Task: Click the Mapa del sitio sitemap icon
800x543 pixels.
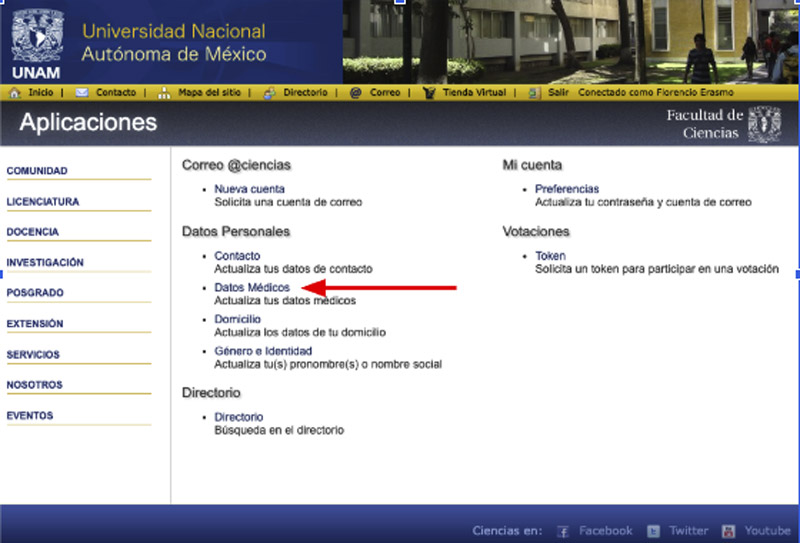Action: (x=164, y=93)
